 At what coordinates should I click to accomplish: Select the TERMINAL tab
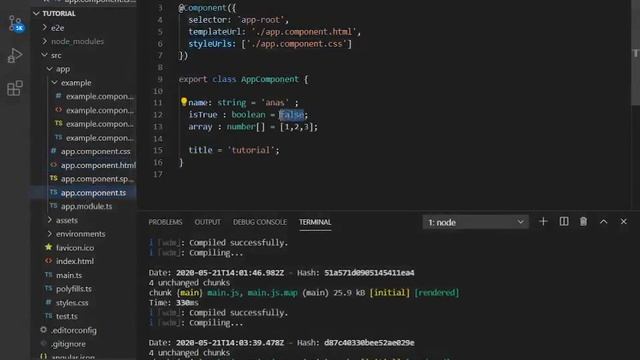coord(315,222)
